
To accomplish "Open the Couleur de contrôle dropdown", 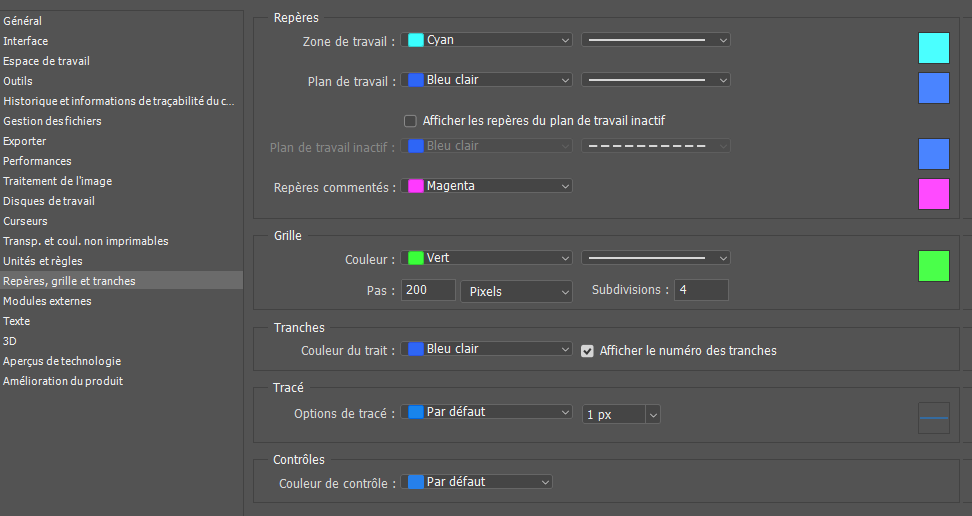I will pos(477,482).
